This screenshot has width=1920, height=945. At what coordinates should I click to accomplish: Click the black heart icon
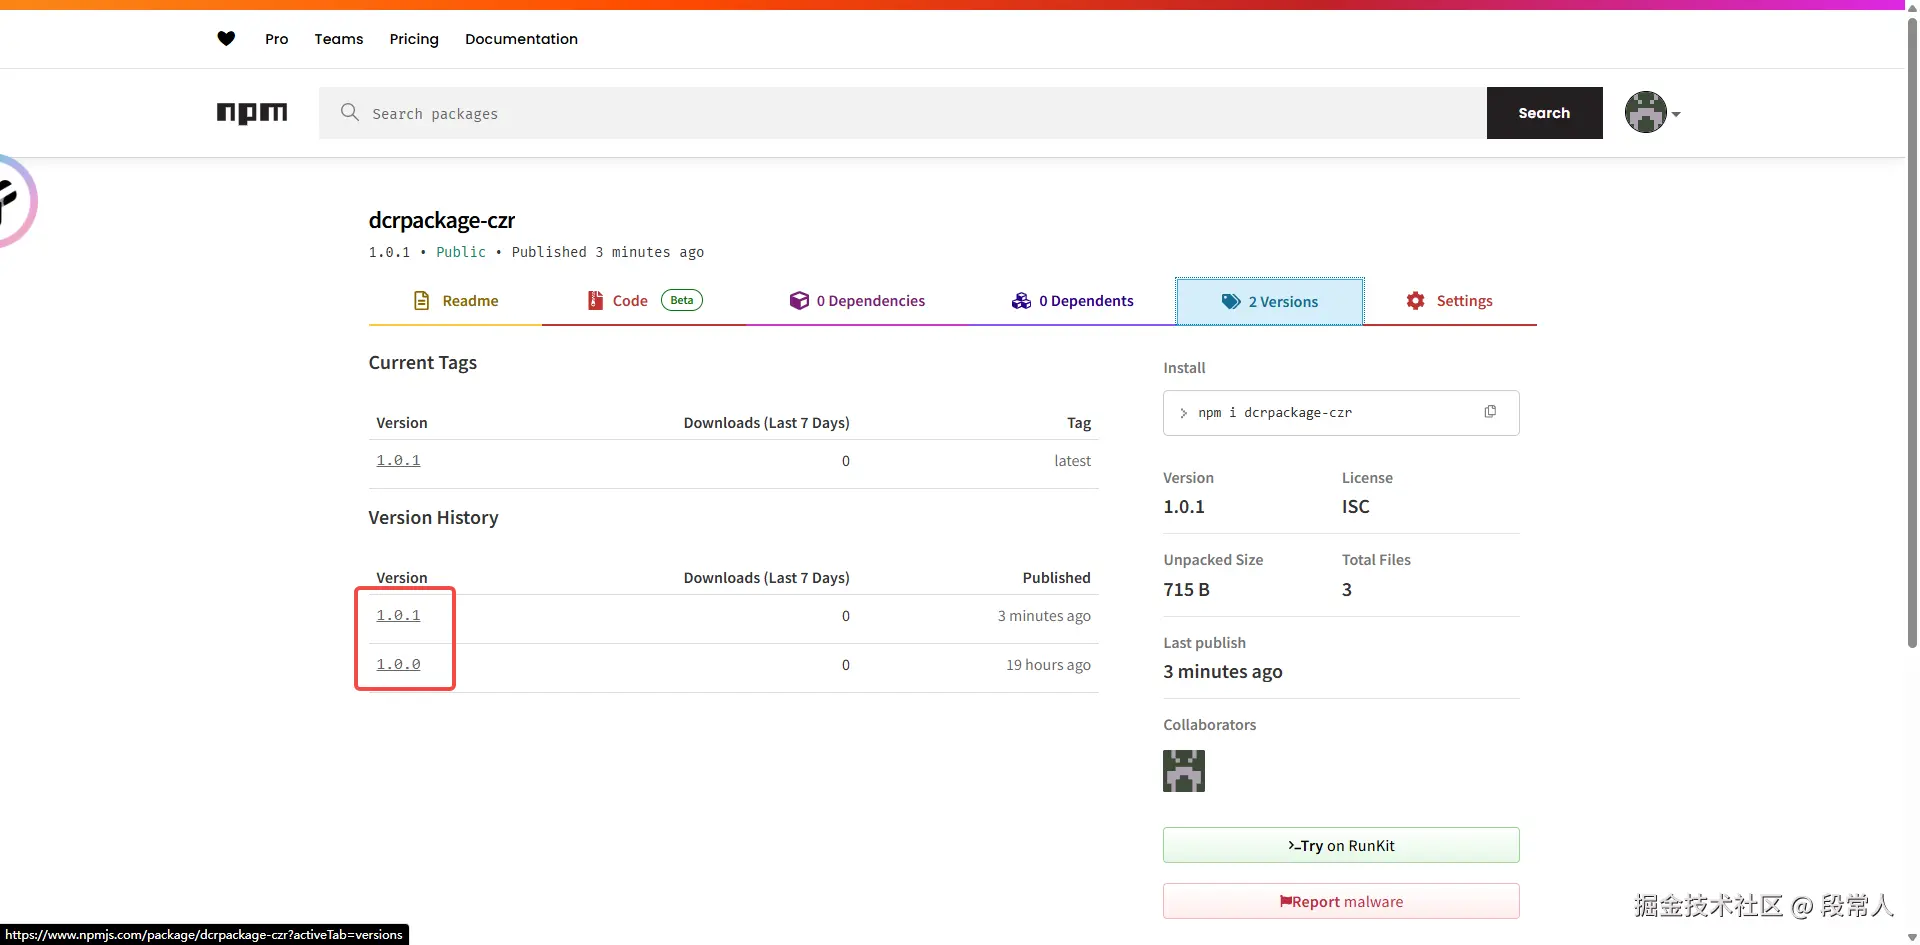tap(226, 39)
